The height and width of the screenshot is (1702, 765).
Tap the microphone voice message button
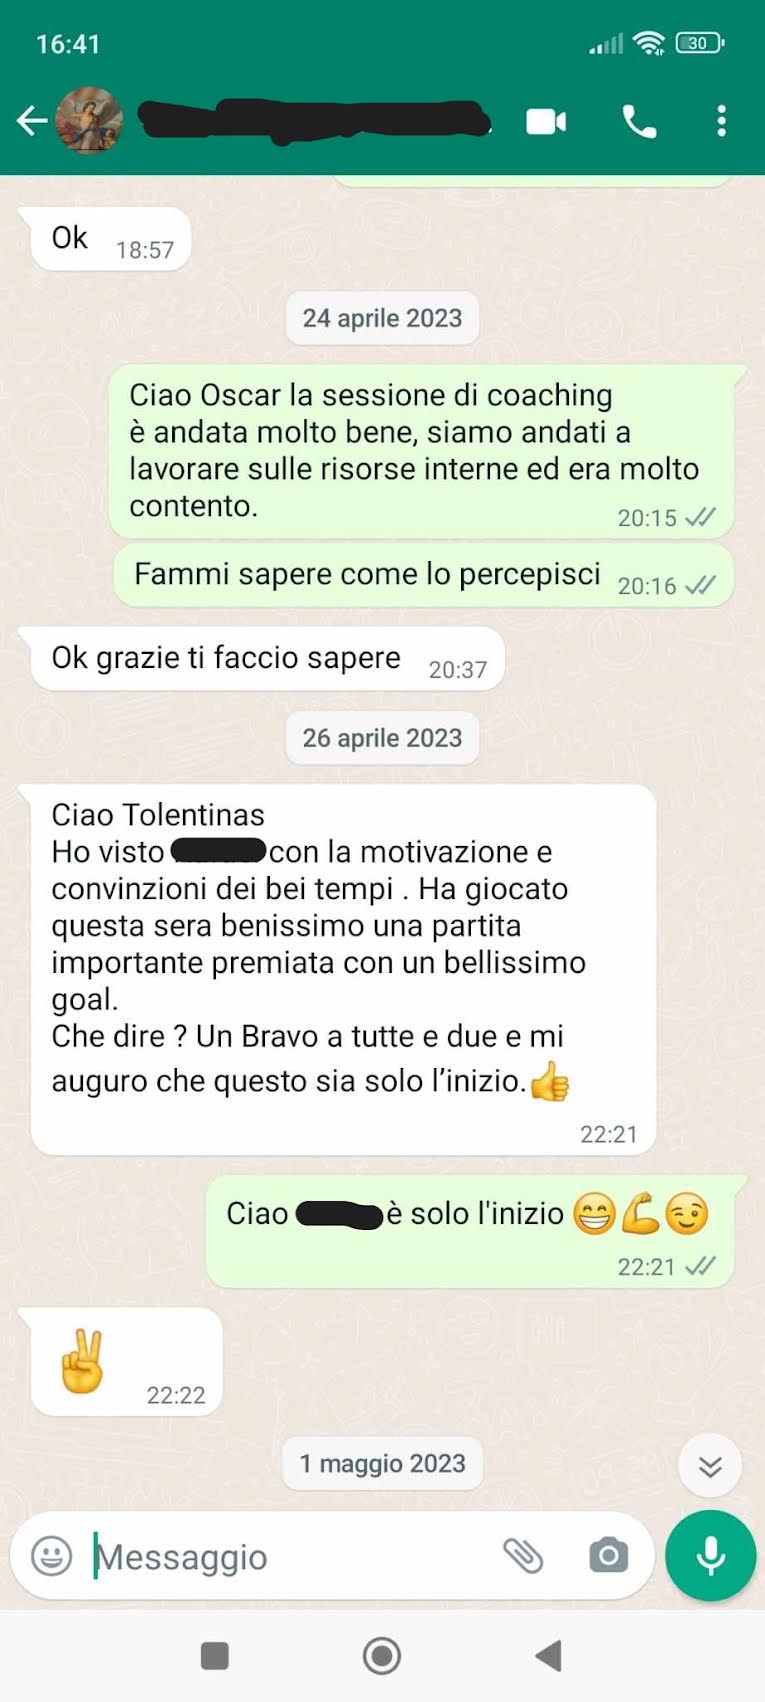(710, 1555)
